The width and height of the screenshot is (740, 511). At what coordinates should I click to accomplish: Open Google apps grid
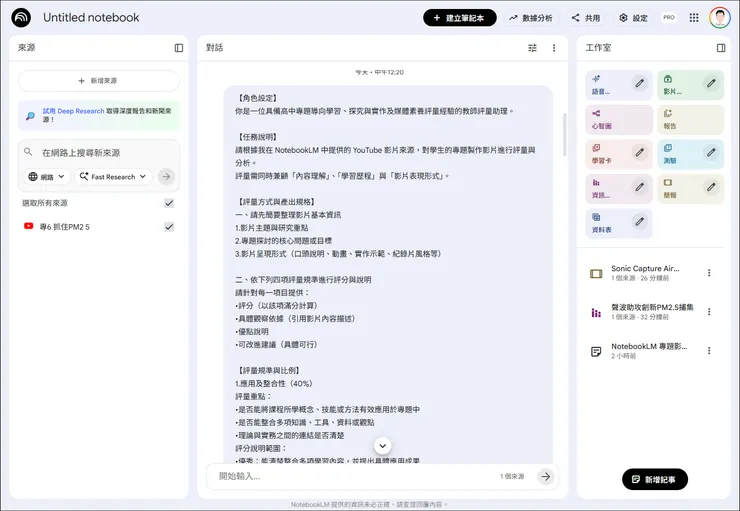(694, 18)
